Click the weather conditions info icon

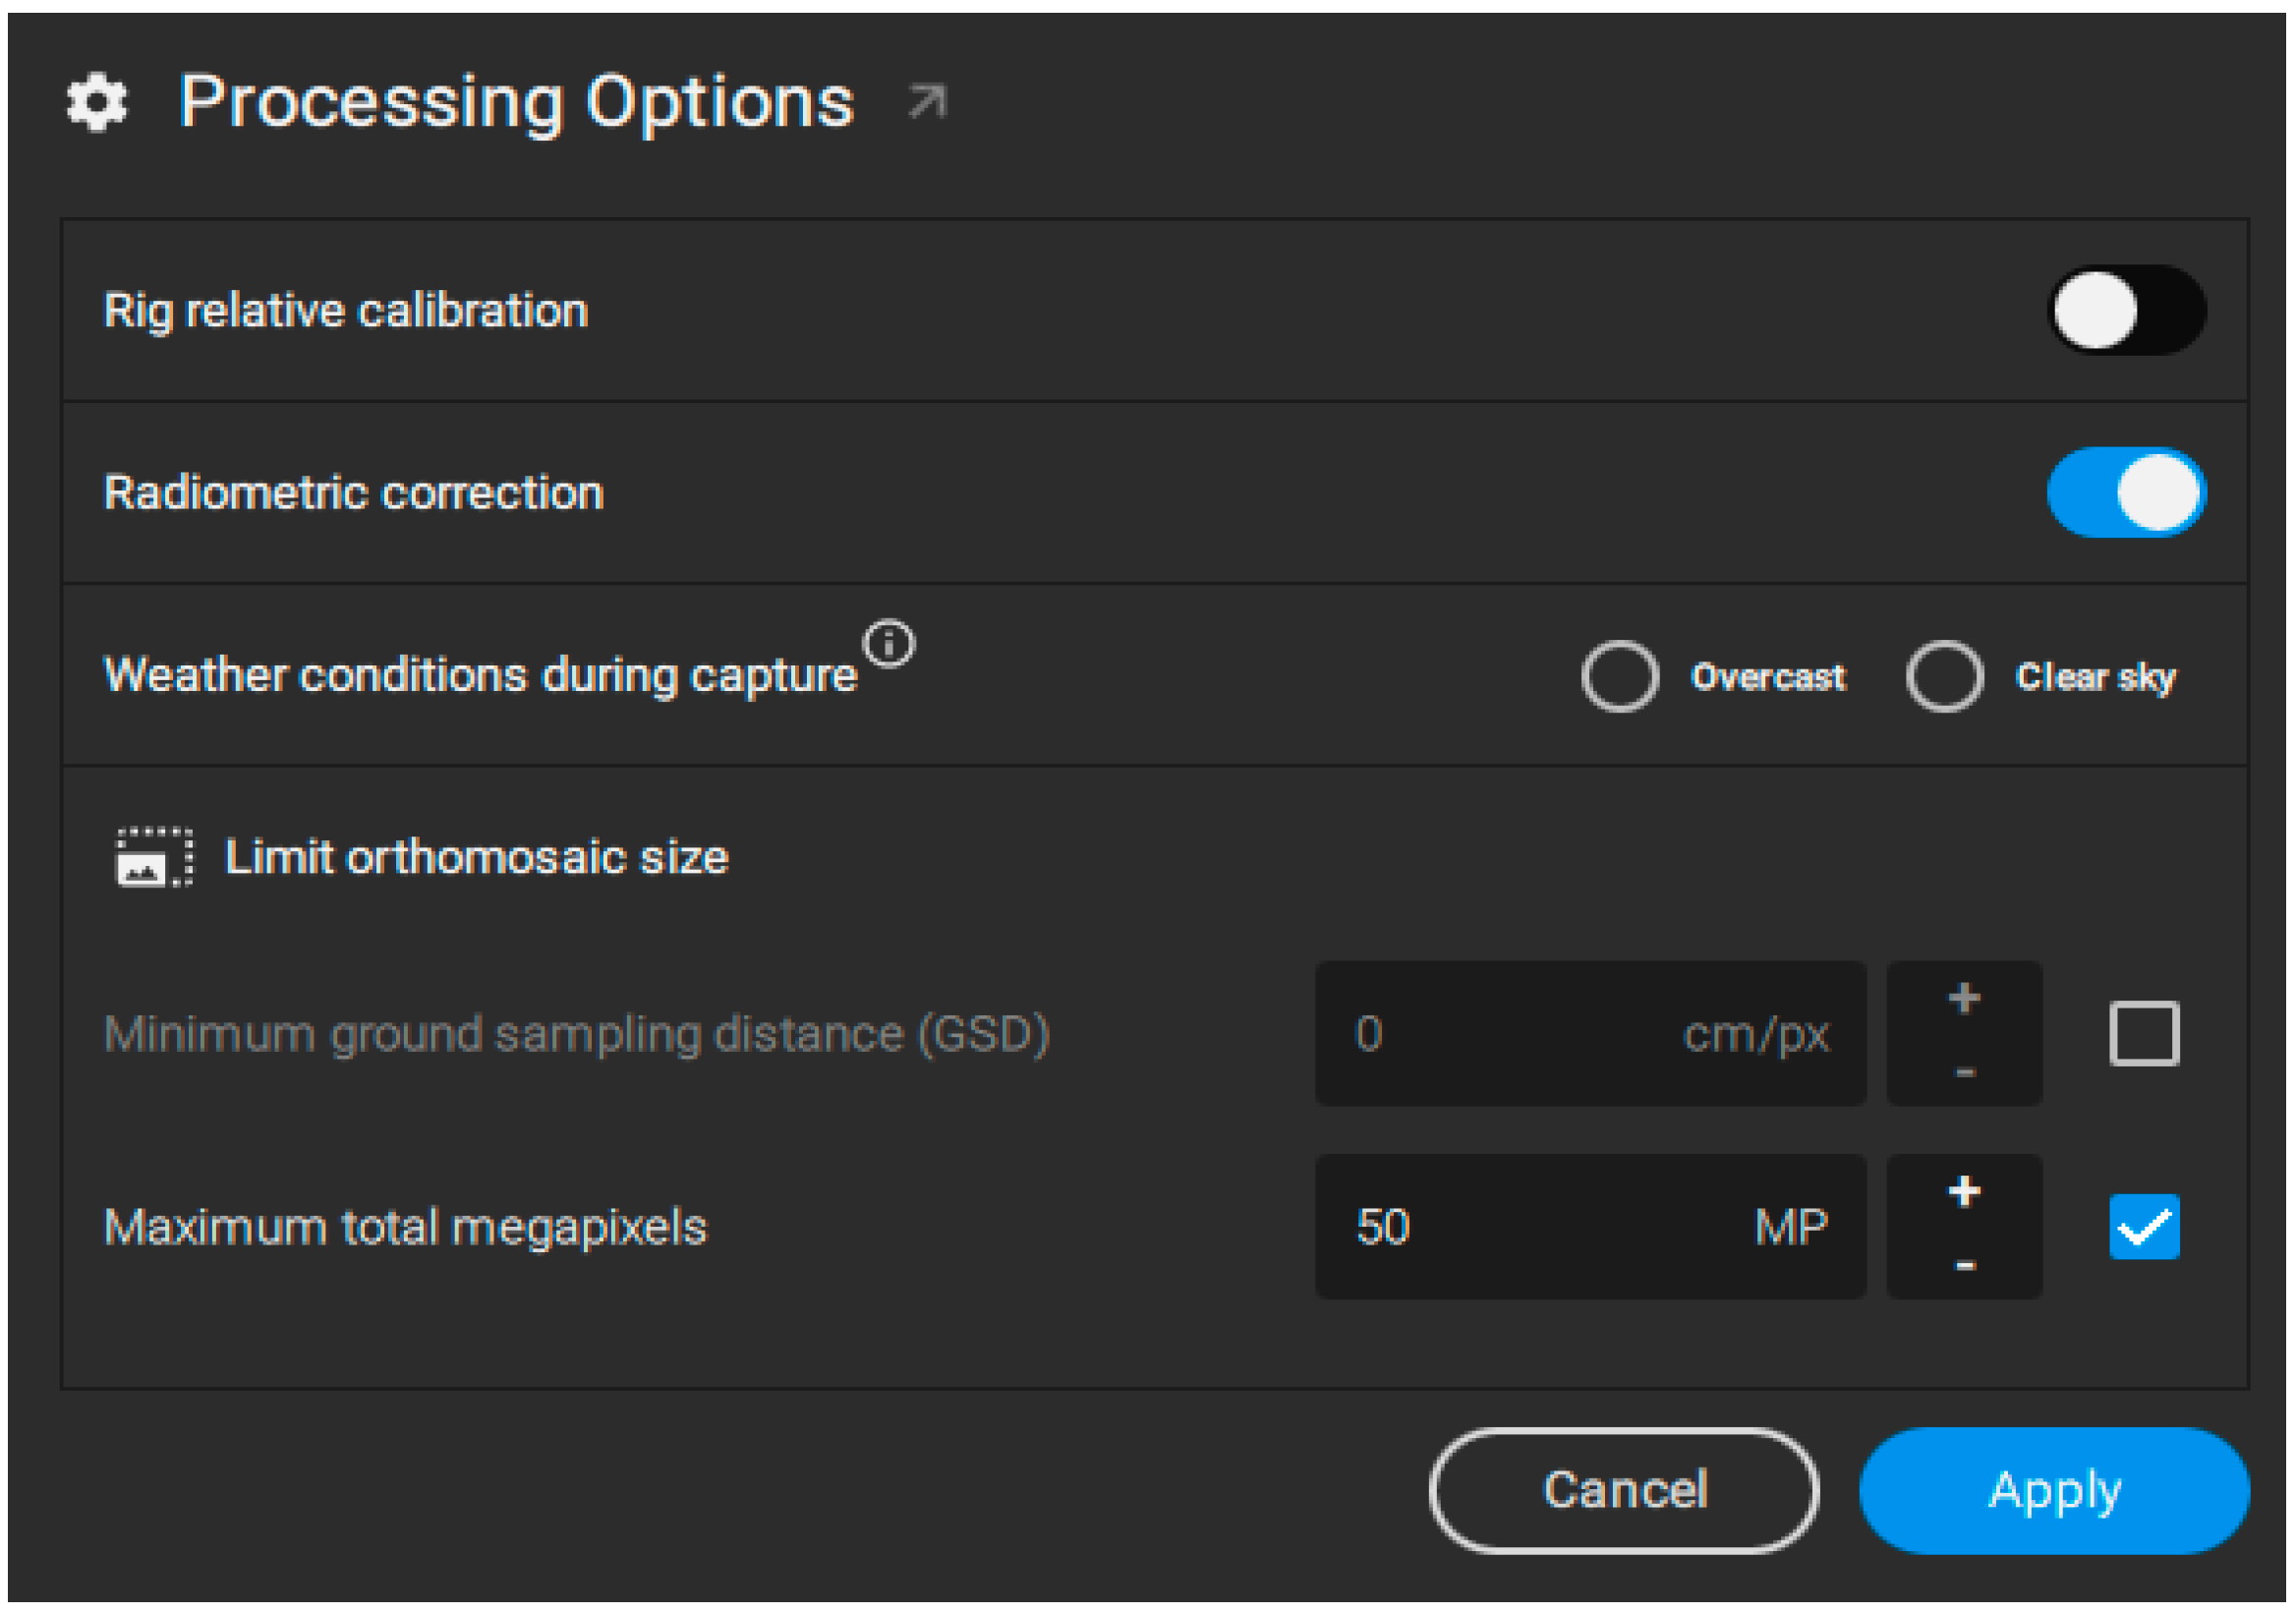[889, 644]
